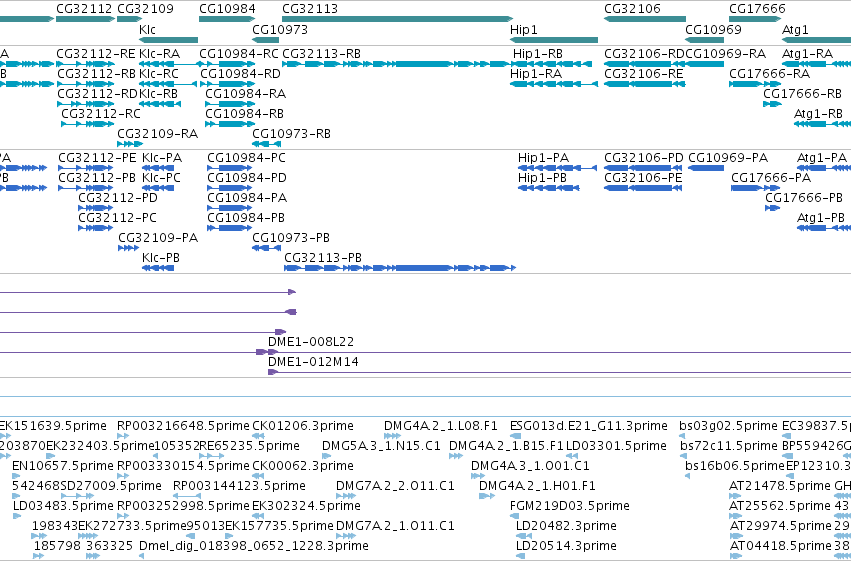Click transcript CG10984-RD
This screenshot has height=561, width=851.
click(240, 74)
